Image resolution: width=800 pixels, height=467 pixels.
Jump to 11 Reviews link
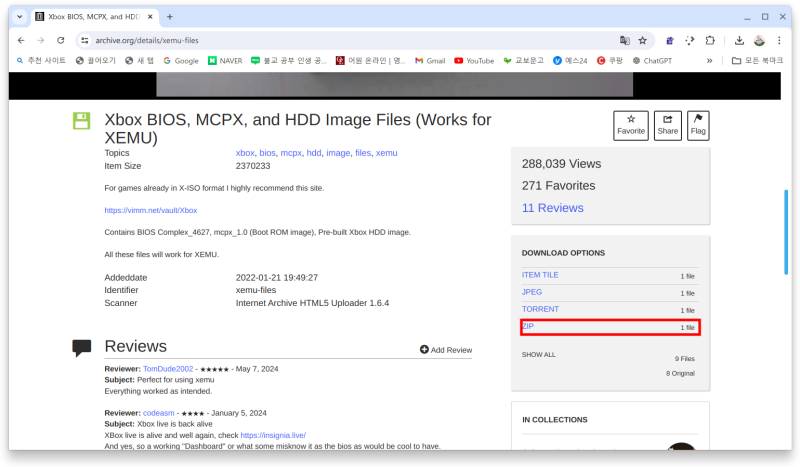[553, 208]
